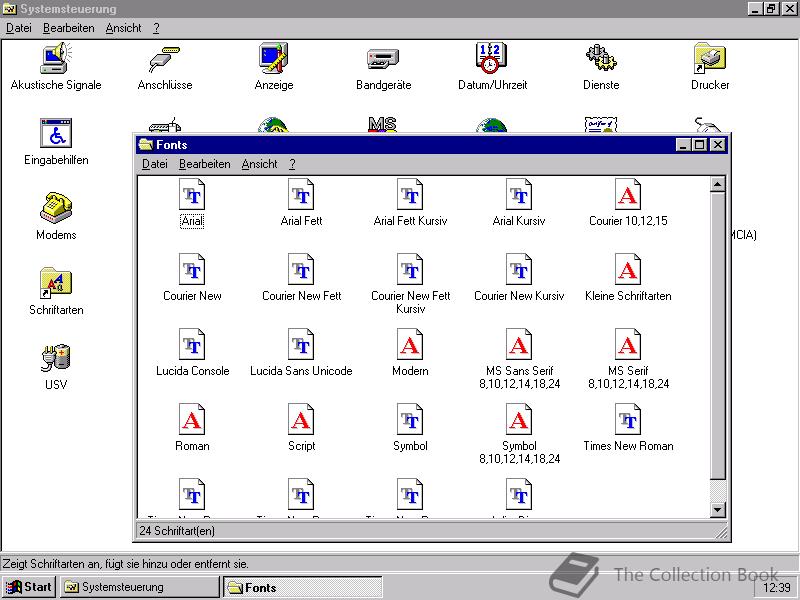The image size is (800, 600).
Task: Click the Fonts window scroll down arrow
Action: click(717, 509)
